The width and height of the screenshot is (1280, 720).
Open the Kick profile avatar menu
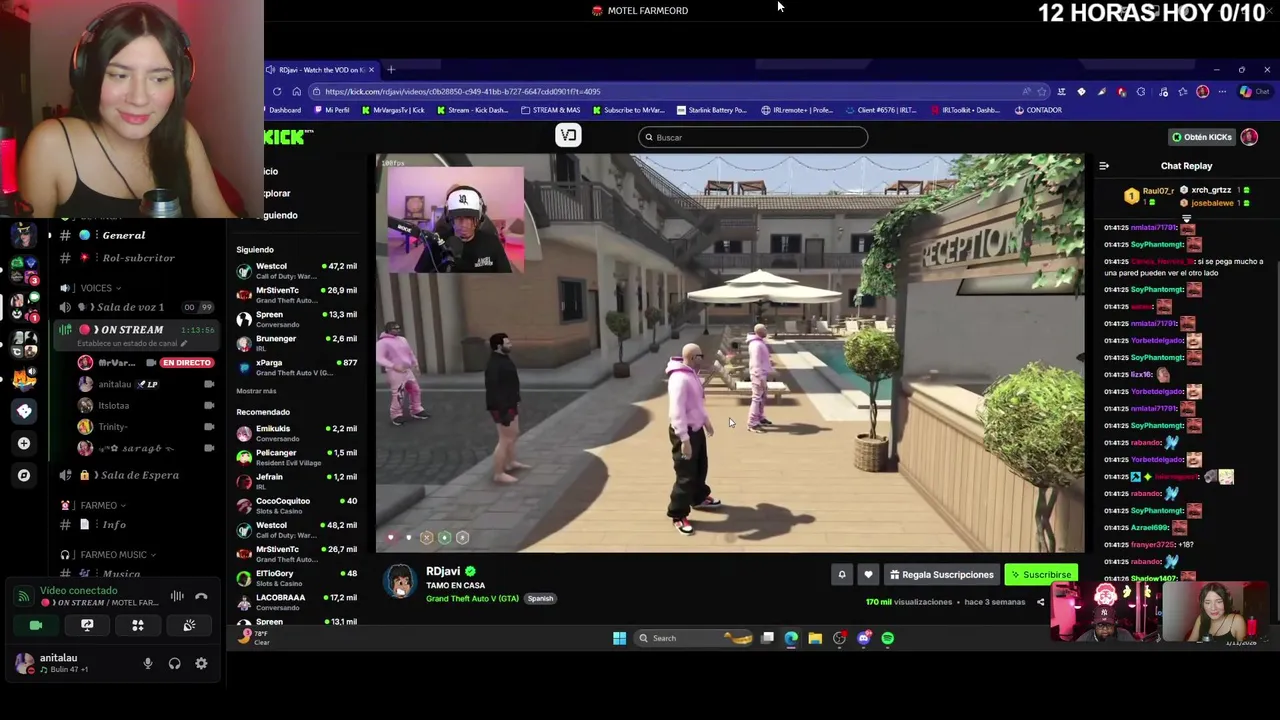point(1249,137)
